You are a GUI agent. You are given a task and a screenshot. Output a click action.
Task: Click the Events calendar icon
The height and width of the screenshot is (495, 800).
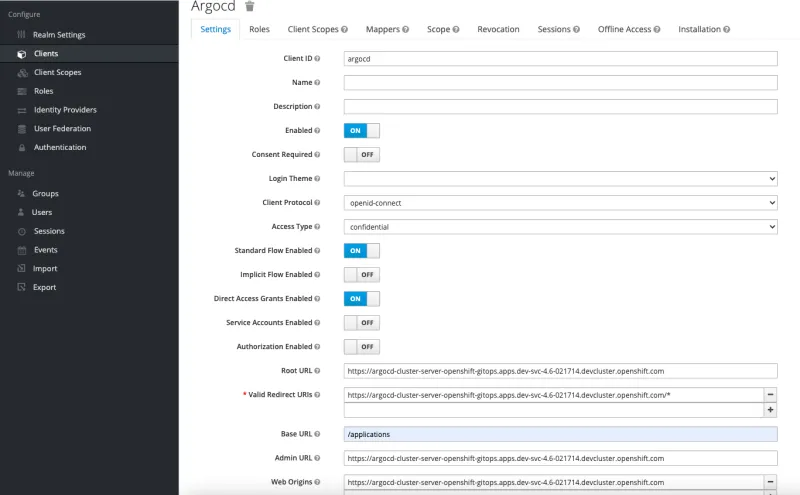(x=21, y=250)
